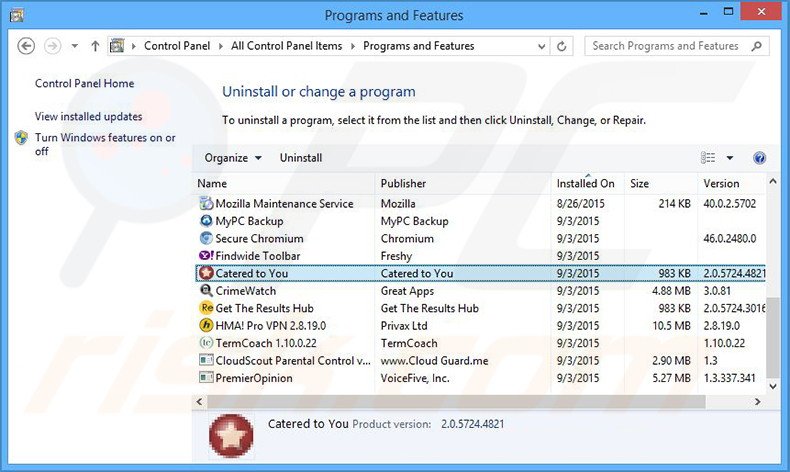790x472 pixels.
Task: Open View installed updates link
Action: [88, 117]
